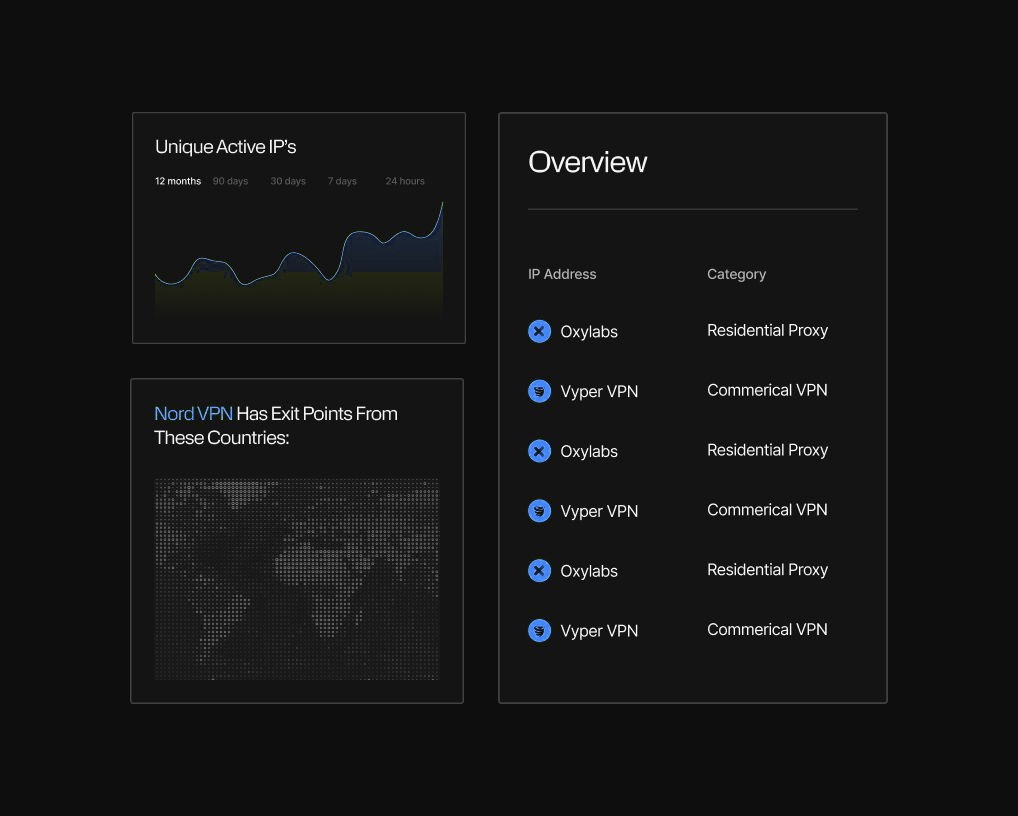Screen dimensions: 1018x816
Task: Click the Unique Active IP's title
Action: click(225, 147)
